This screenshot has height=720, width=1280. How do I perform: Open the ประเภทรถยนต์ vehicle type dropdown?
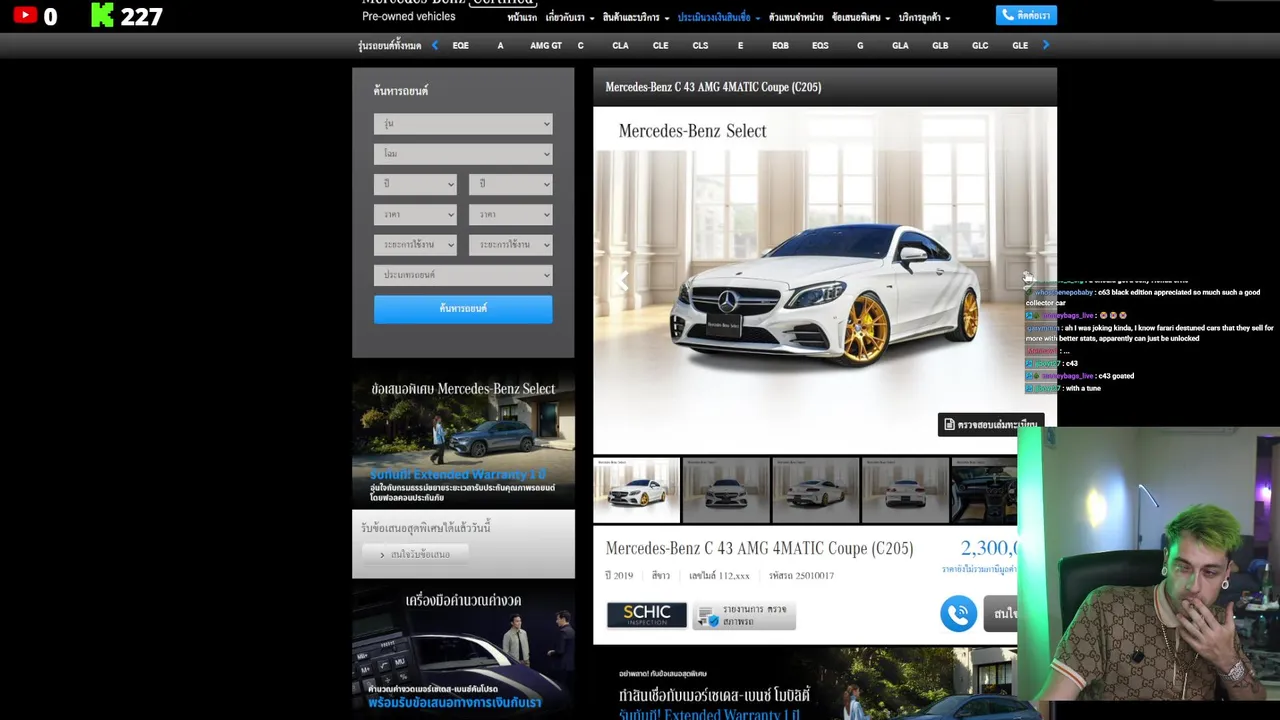(463, 275)
